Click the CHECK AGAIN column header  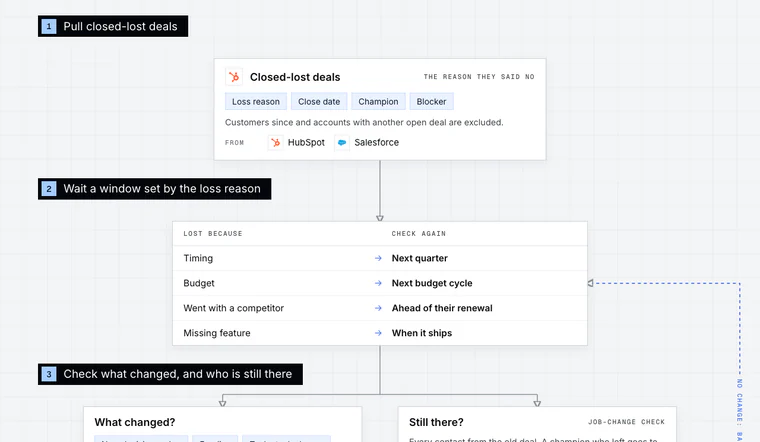click(x=419, y=234)
